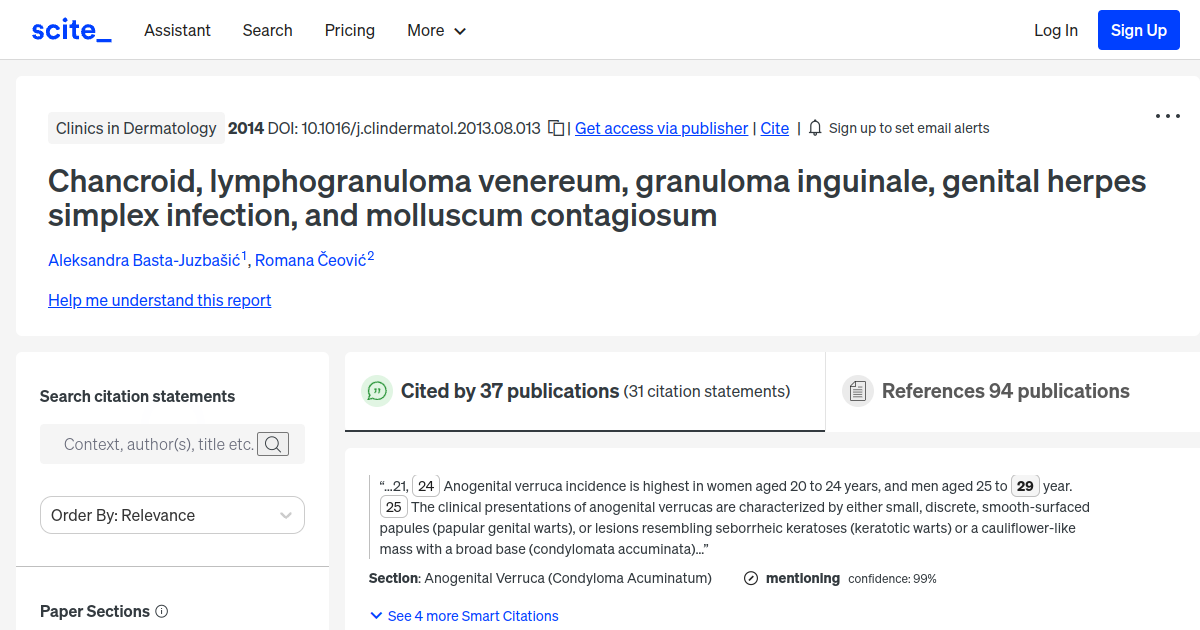
Task: Click the Paper Sections info icon
Action: 162,611
